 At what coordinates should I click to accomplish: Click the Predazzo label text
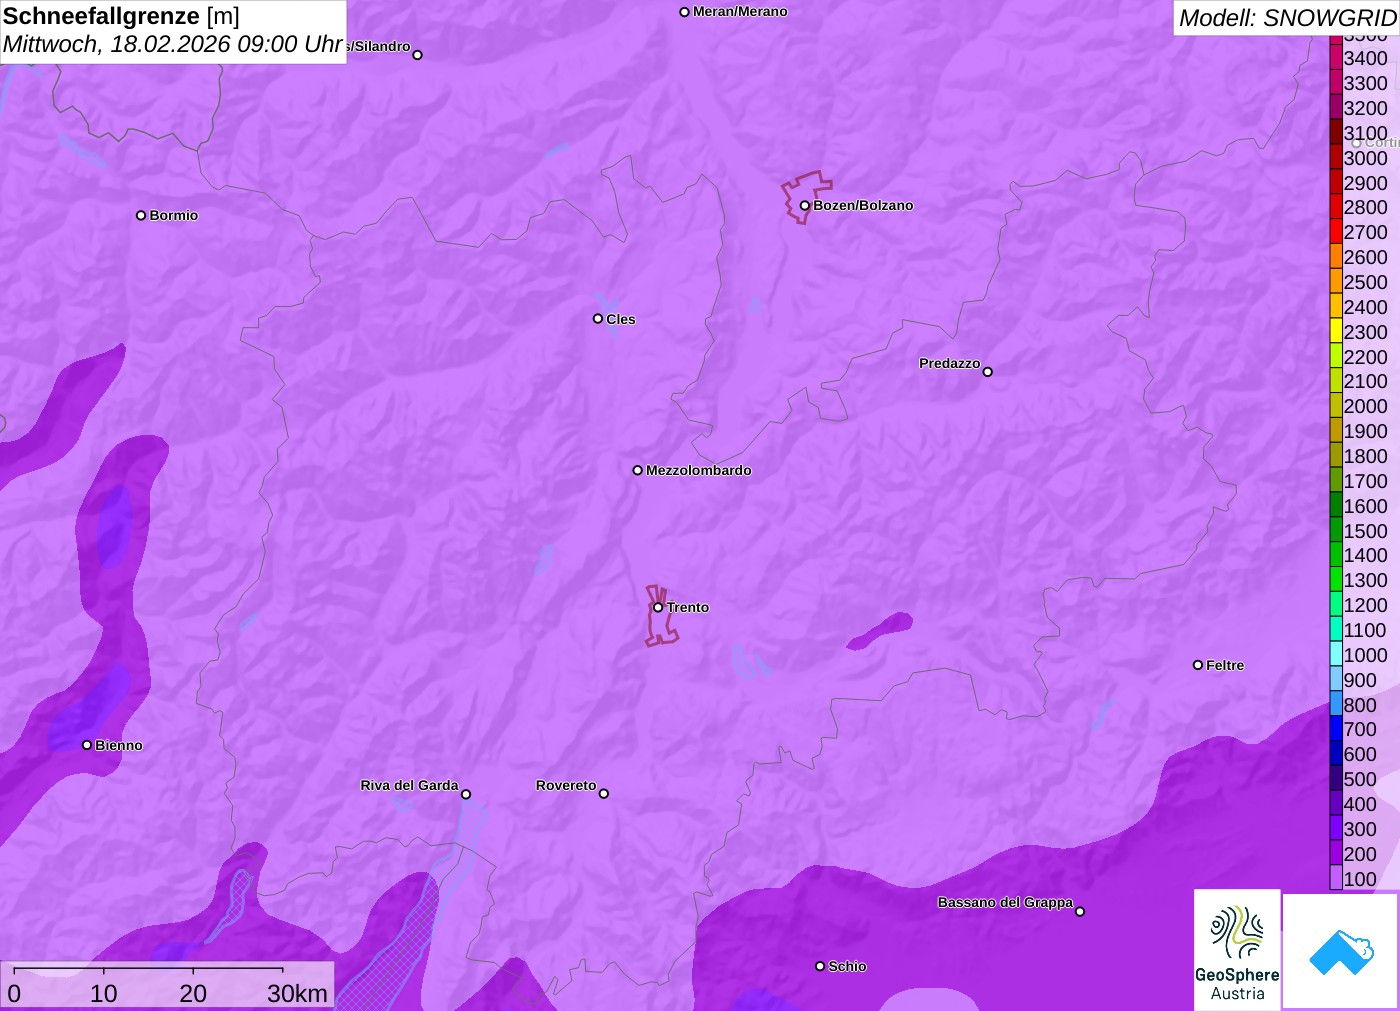pos(950,363)
